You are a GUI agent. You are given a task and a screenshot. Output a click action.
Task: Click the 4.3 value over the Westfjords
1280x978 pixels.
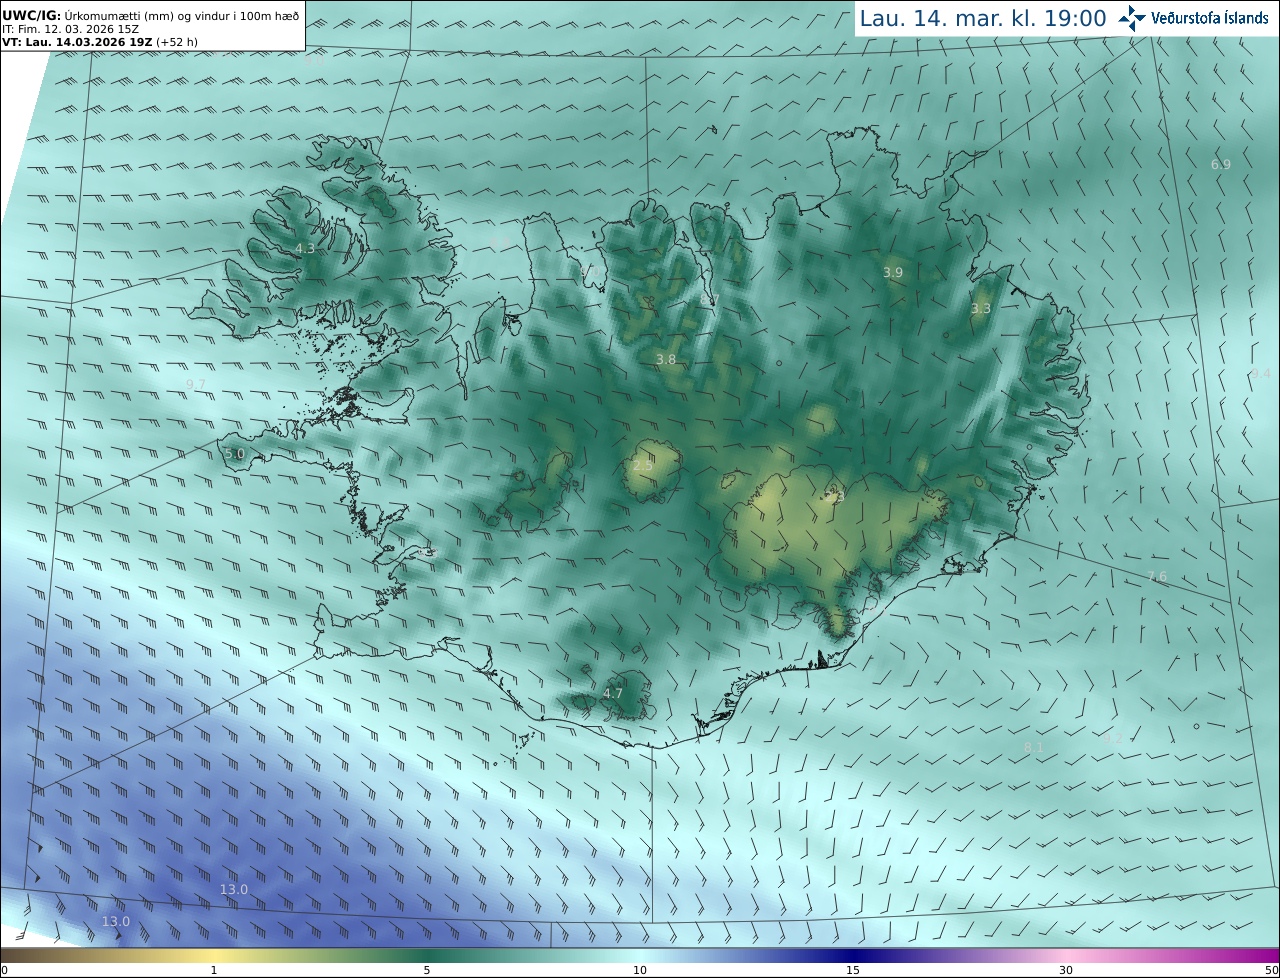coord(305,248)
